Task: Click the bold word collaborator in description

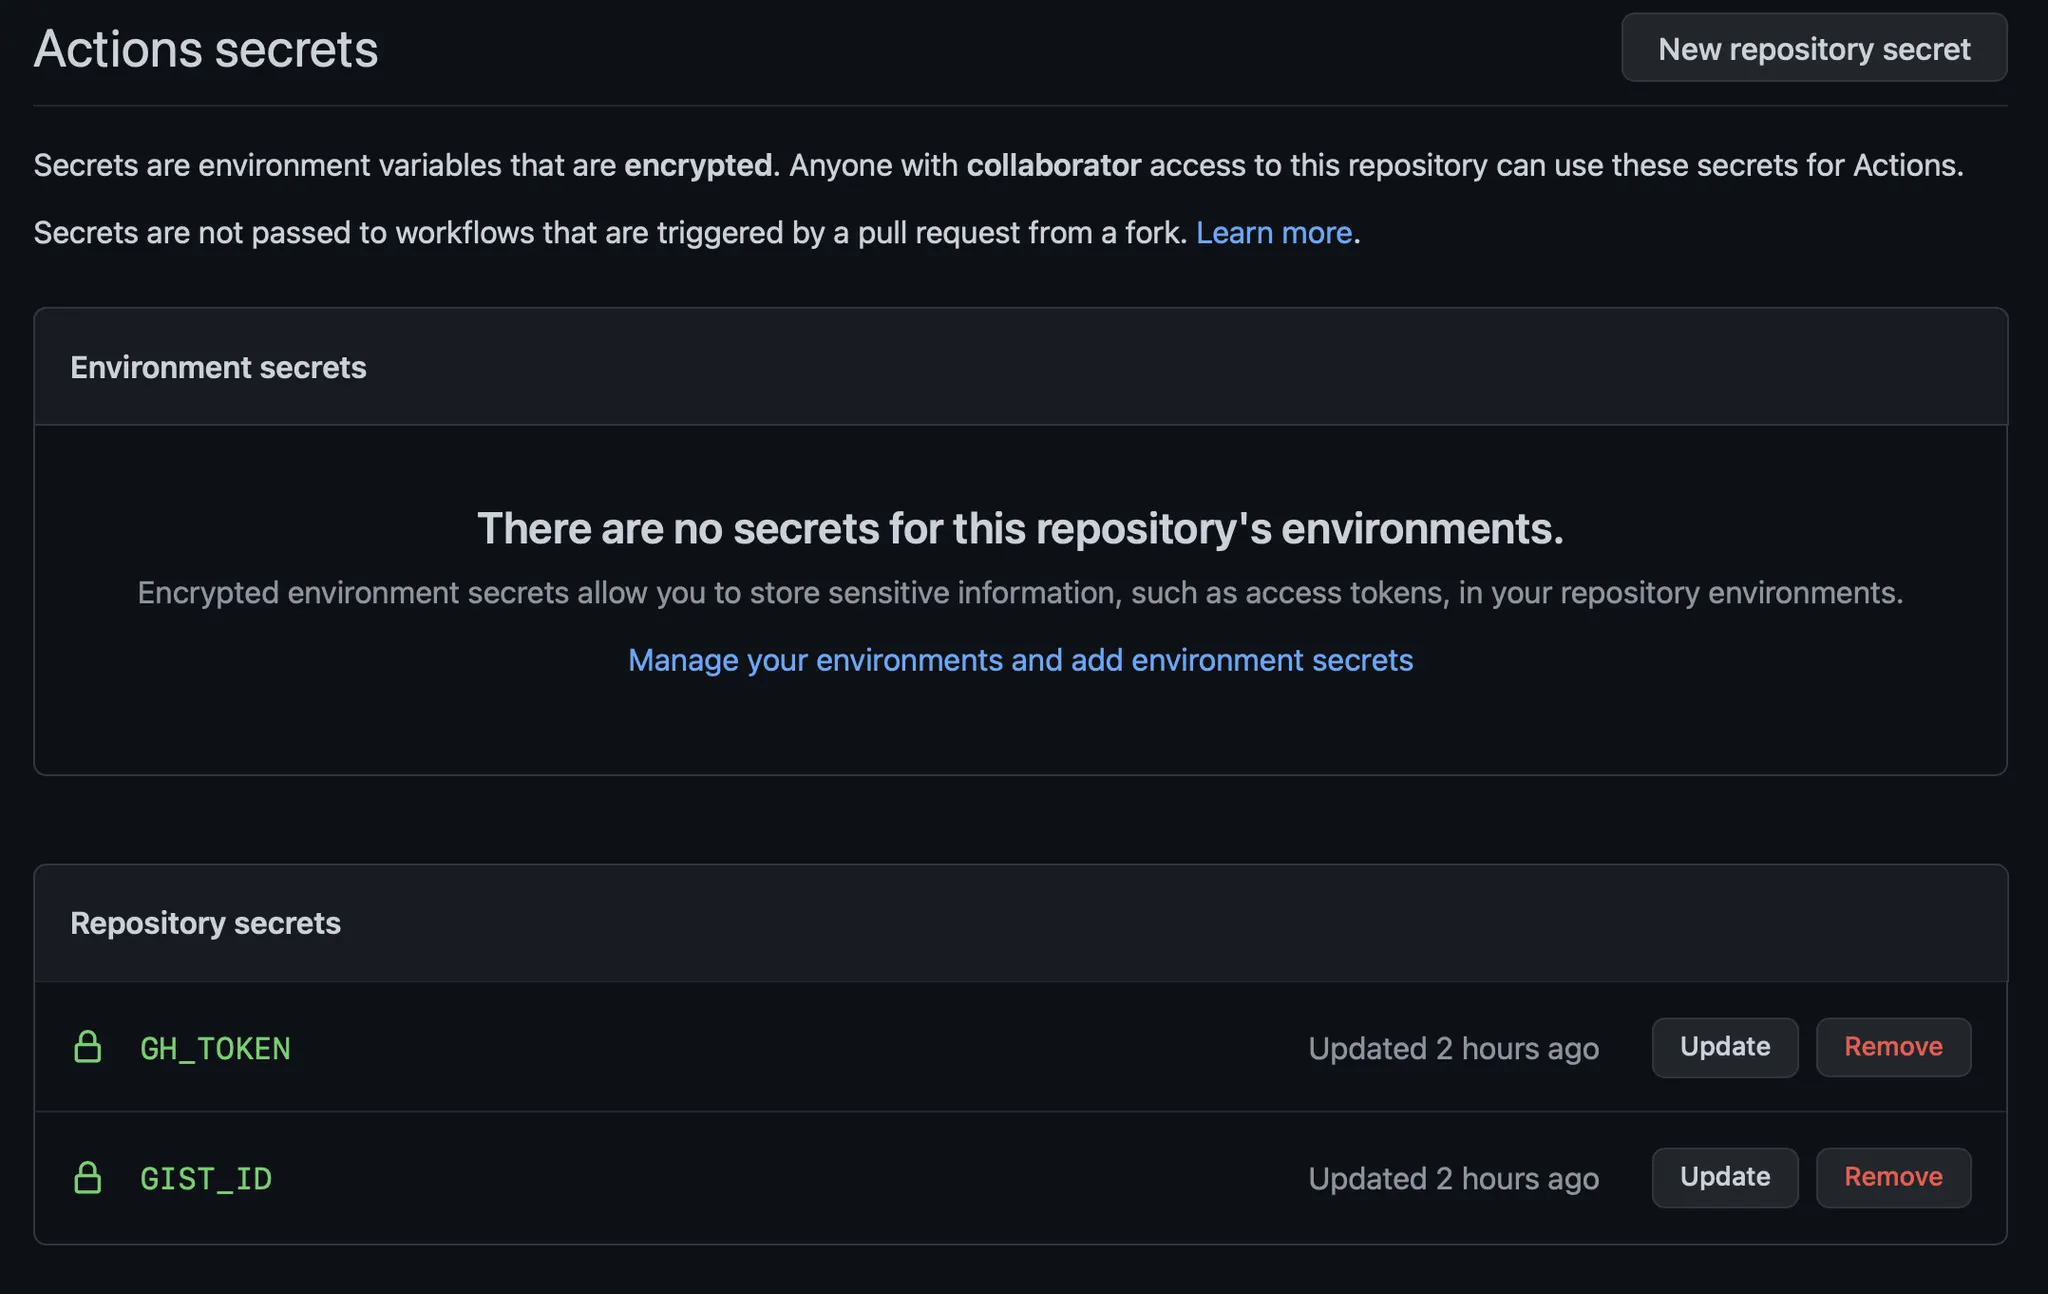Action: 1053,165
